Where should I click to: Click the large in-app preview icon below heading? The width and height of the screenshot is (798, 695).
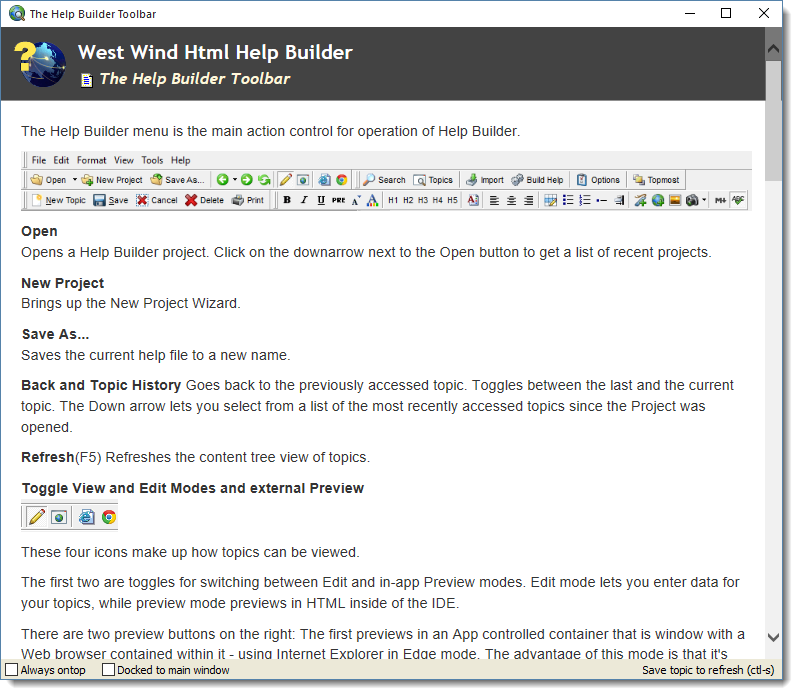coord(59,517)
